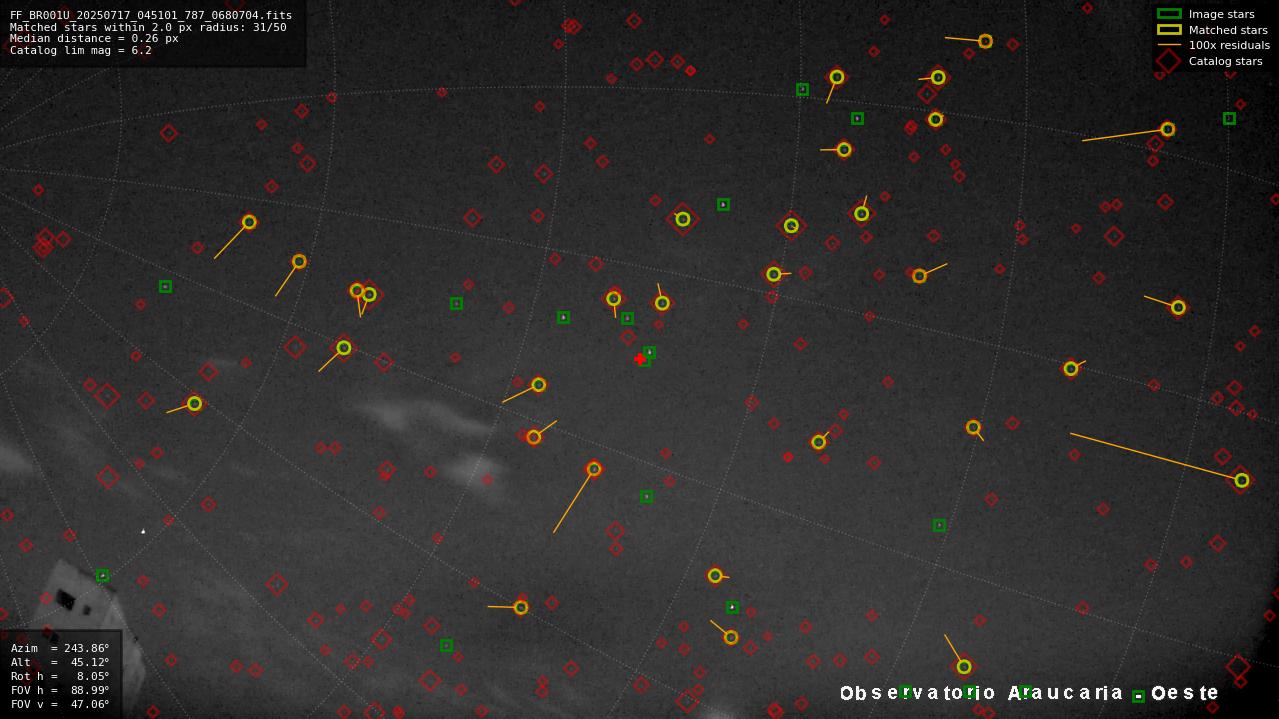This screenshot has width=1279, height=719.
Task: Click the orange 100x residuals legend line
Action: pos(1169,45)
